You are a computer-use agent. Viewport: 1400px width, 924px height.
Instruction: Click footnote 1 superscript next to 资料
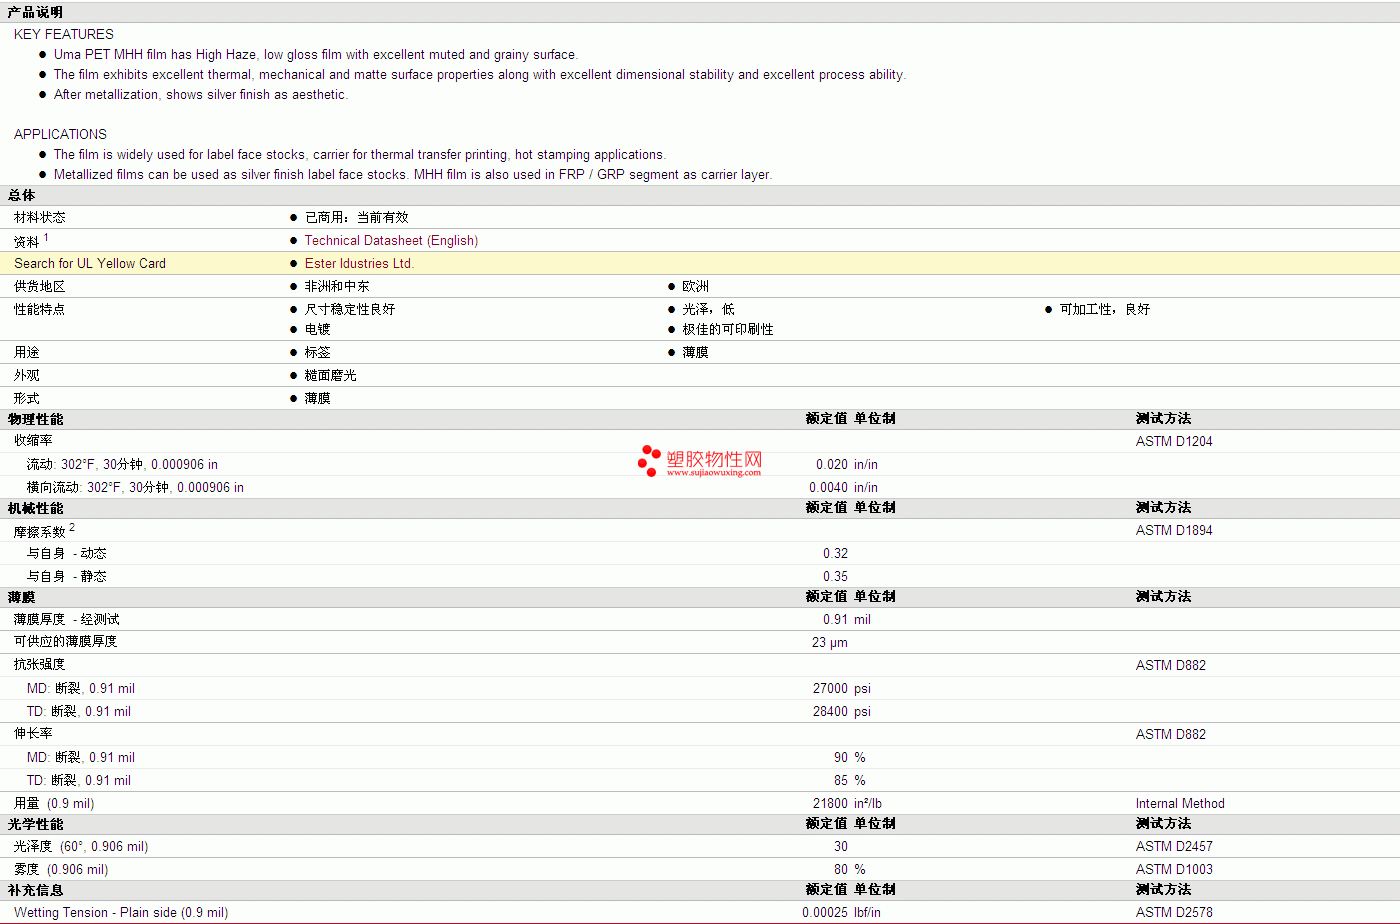coord(46,238)
